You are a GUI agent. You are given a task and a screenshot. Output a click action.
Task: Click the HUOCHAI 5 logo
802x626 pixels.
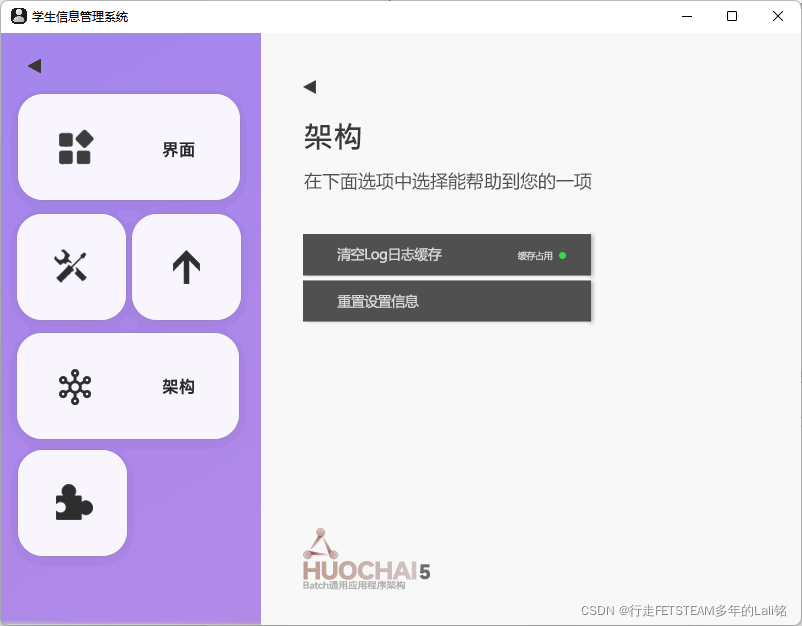(366, 560)
